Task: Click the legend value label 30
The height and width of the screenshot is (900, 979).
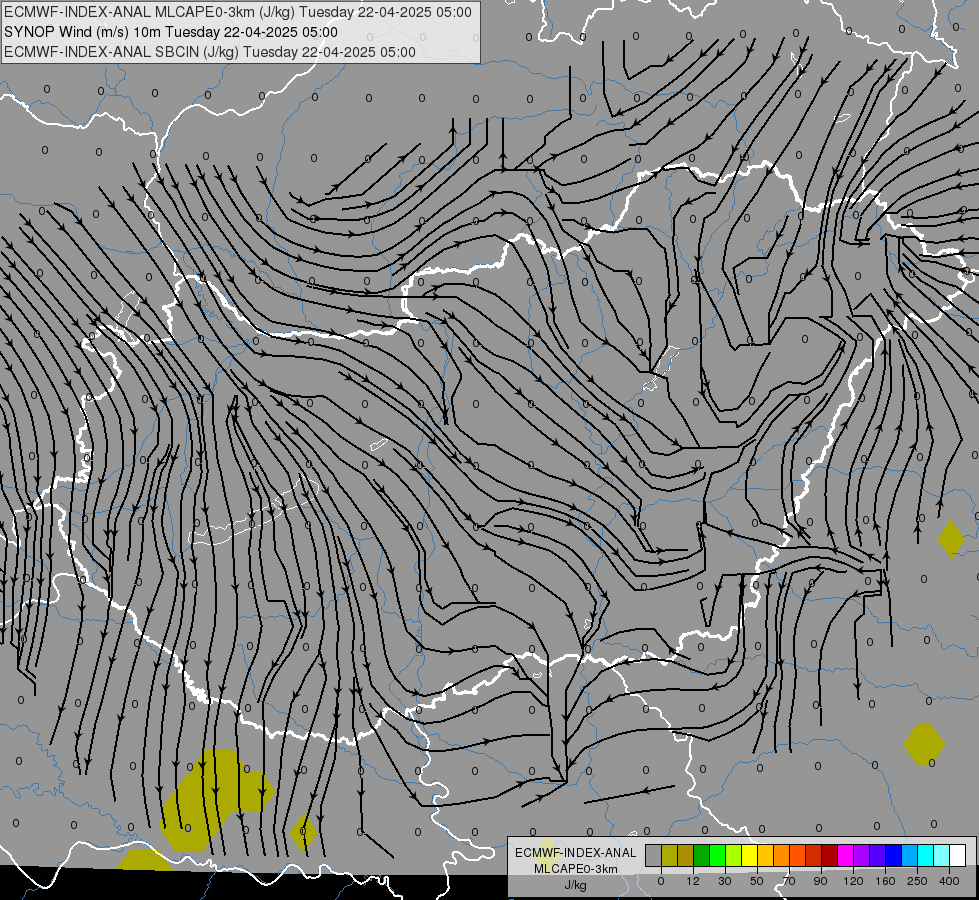Action: tap(725, 881)
